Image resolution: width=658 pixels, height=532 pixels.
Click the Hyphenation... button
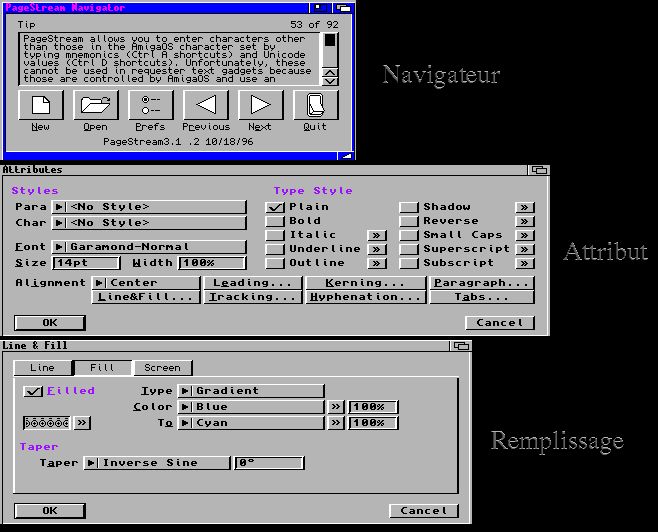click(x=366, y=297)
